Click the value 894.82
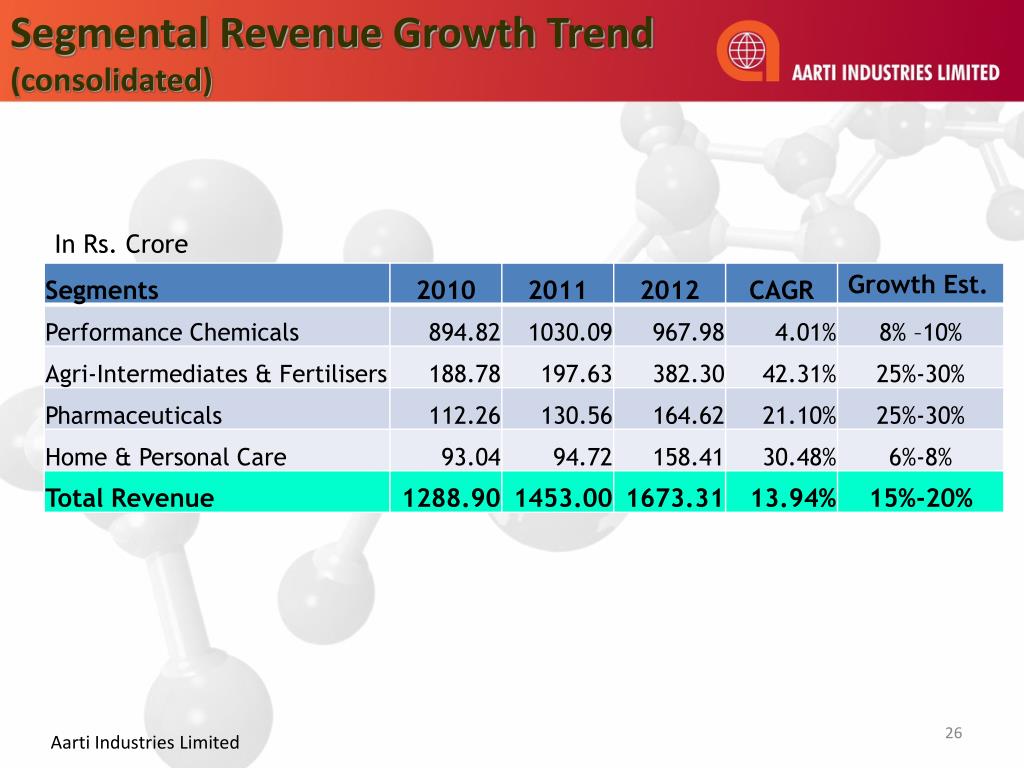Viewport: 1024px width, 768px height. click(464, 332)
